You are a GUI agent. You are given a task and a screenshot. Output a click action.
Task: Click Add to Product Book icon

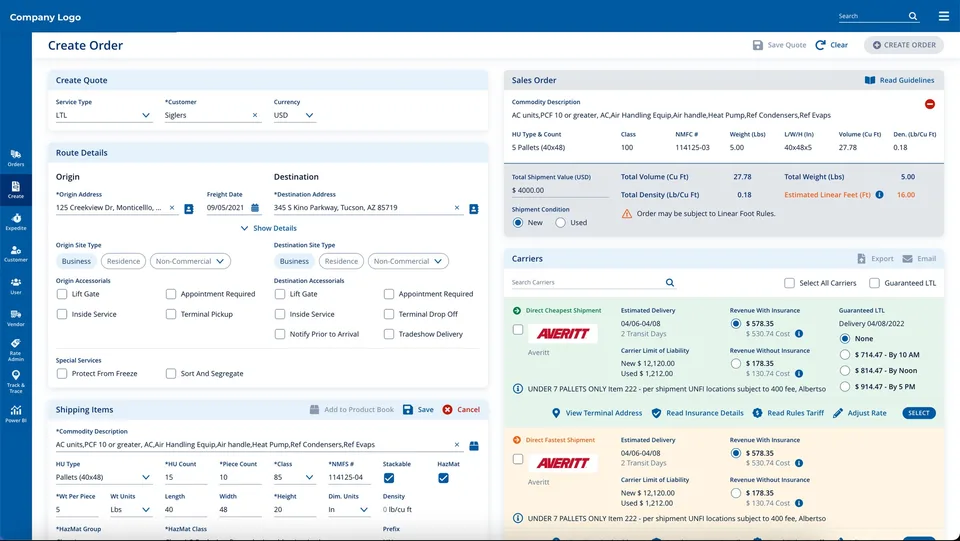[x=314, y=409]
